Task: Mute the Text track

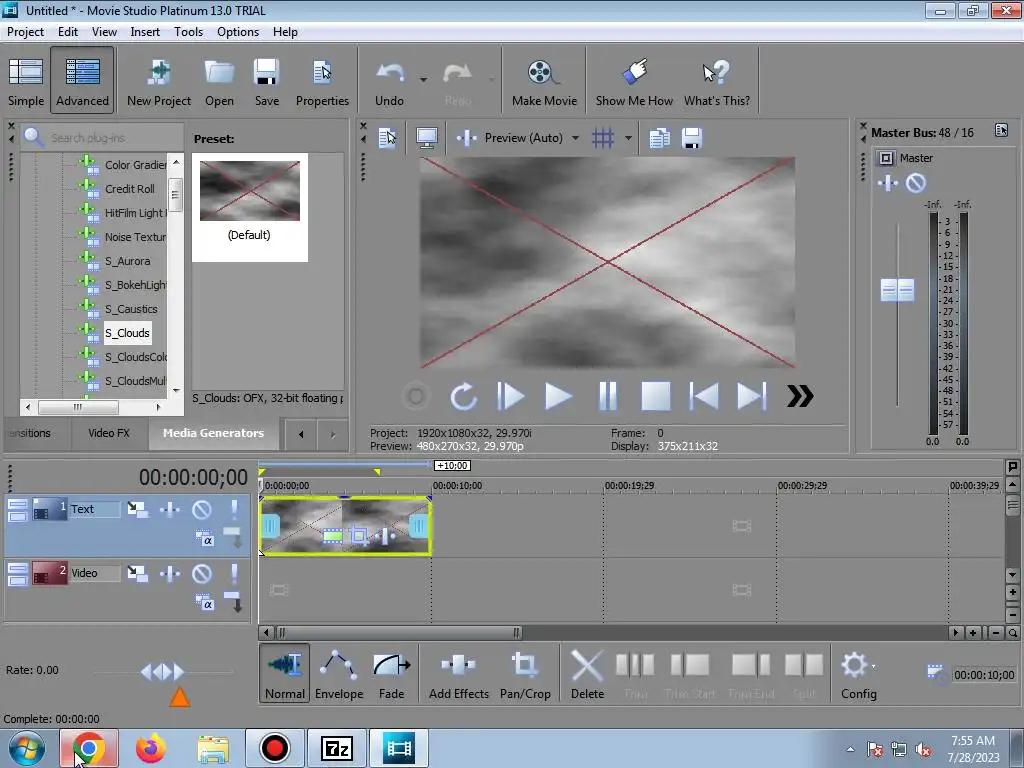Action: (202, 509)
